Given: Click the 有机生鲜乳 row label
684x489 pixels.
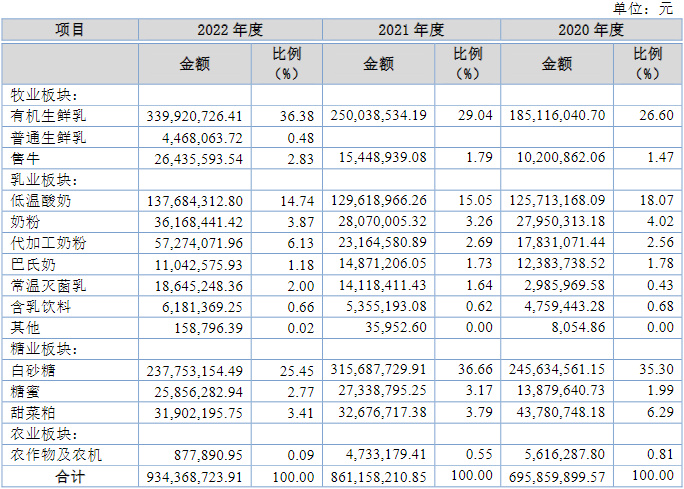Looking at the screenshot, I should tap(48, 116).
